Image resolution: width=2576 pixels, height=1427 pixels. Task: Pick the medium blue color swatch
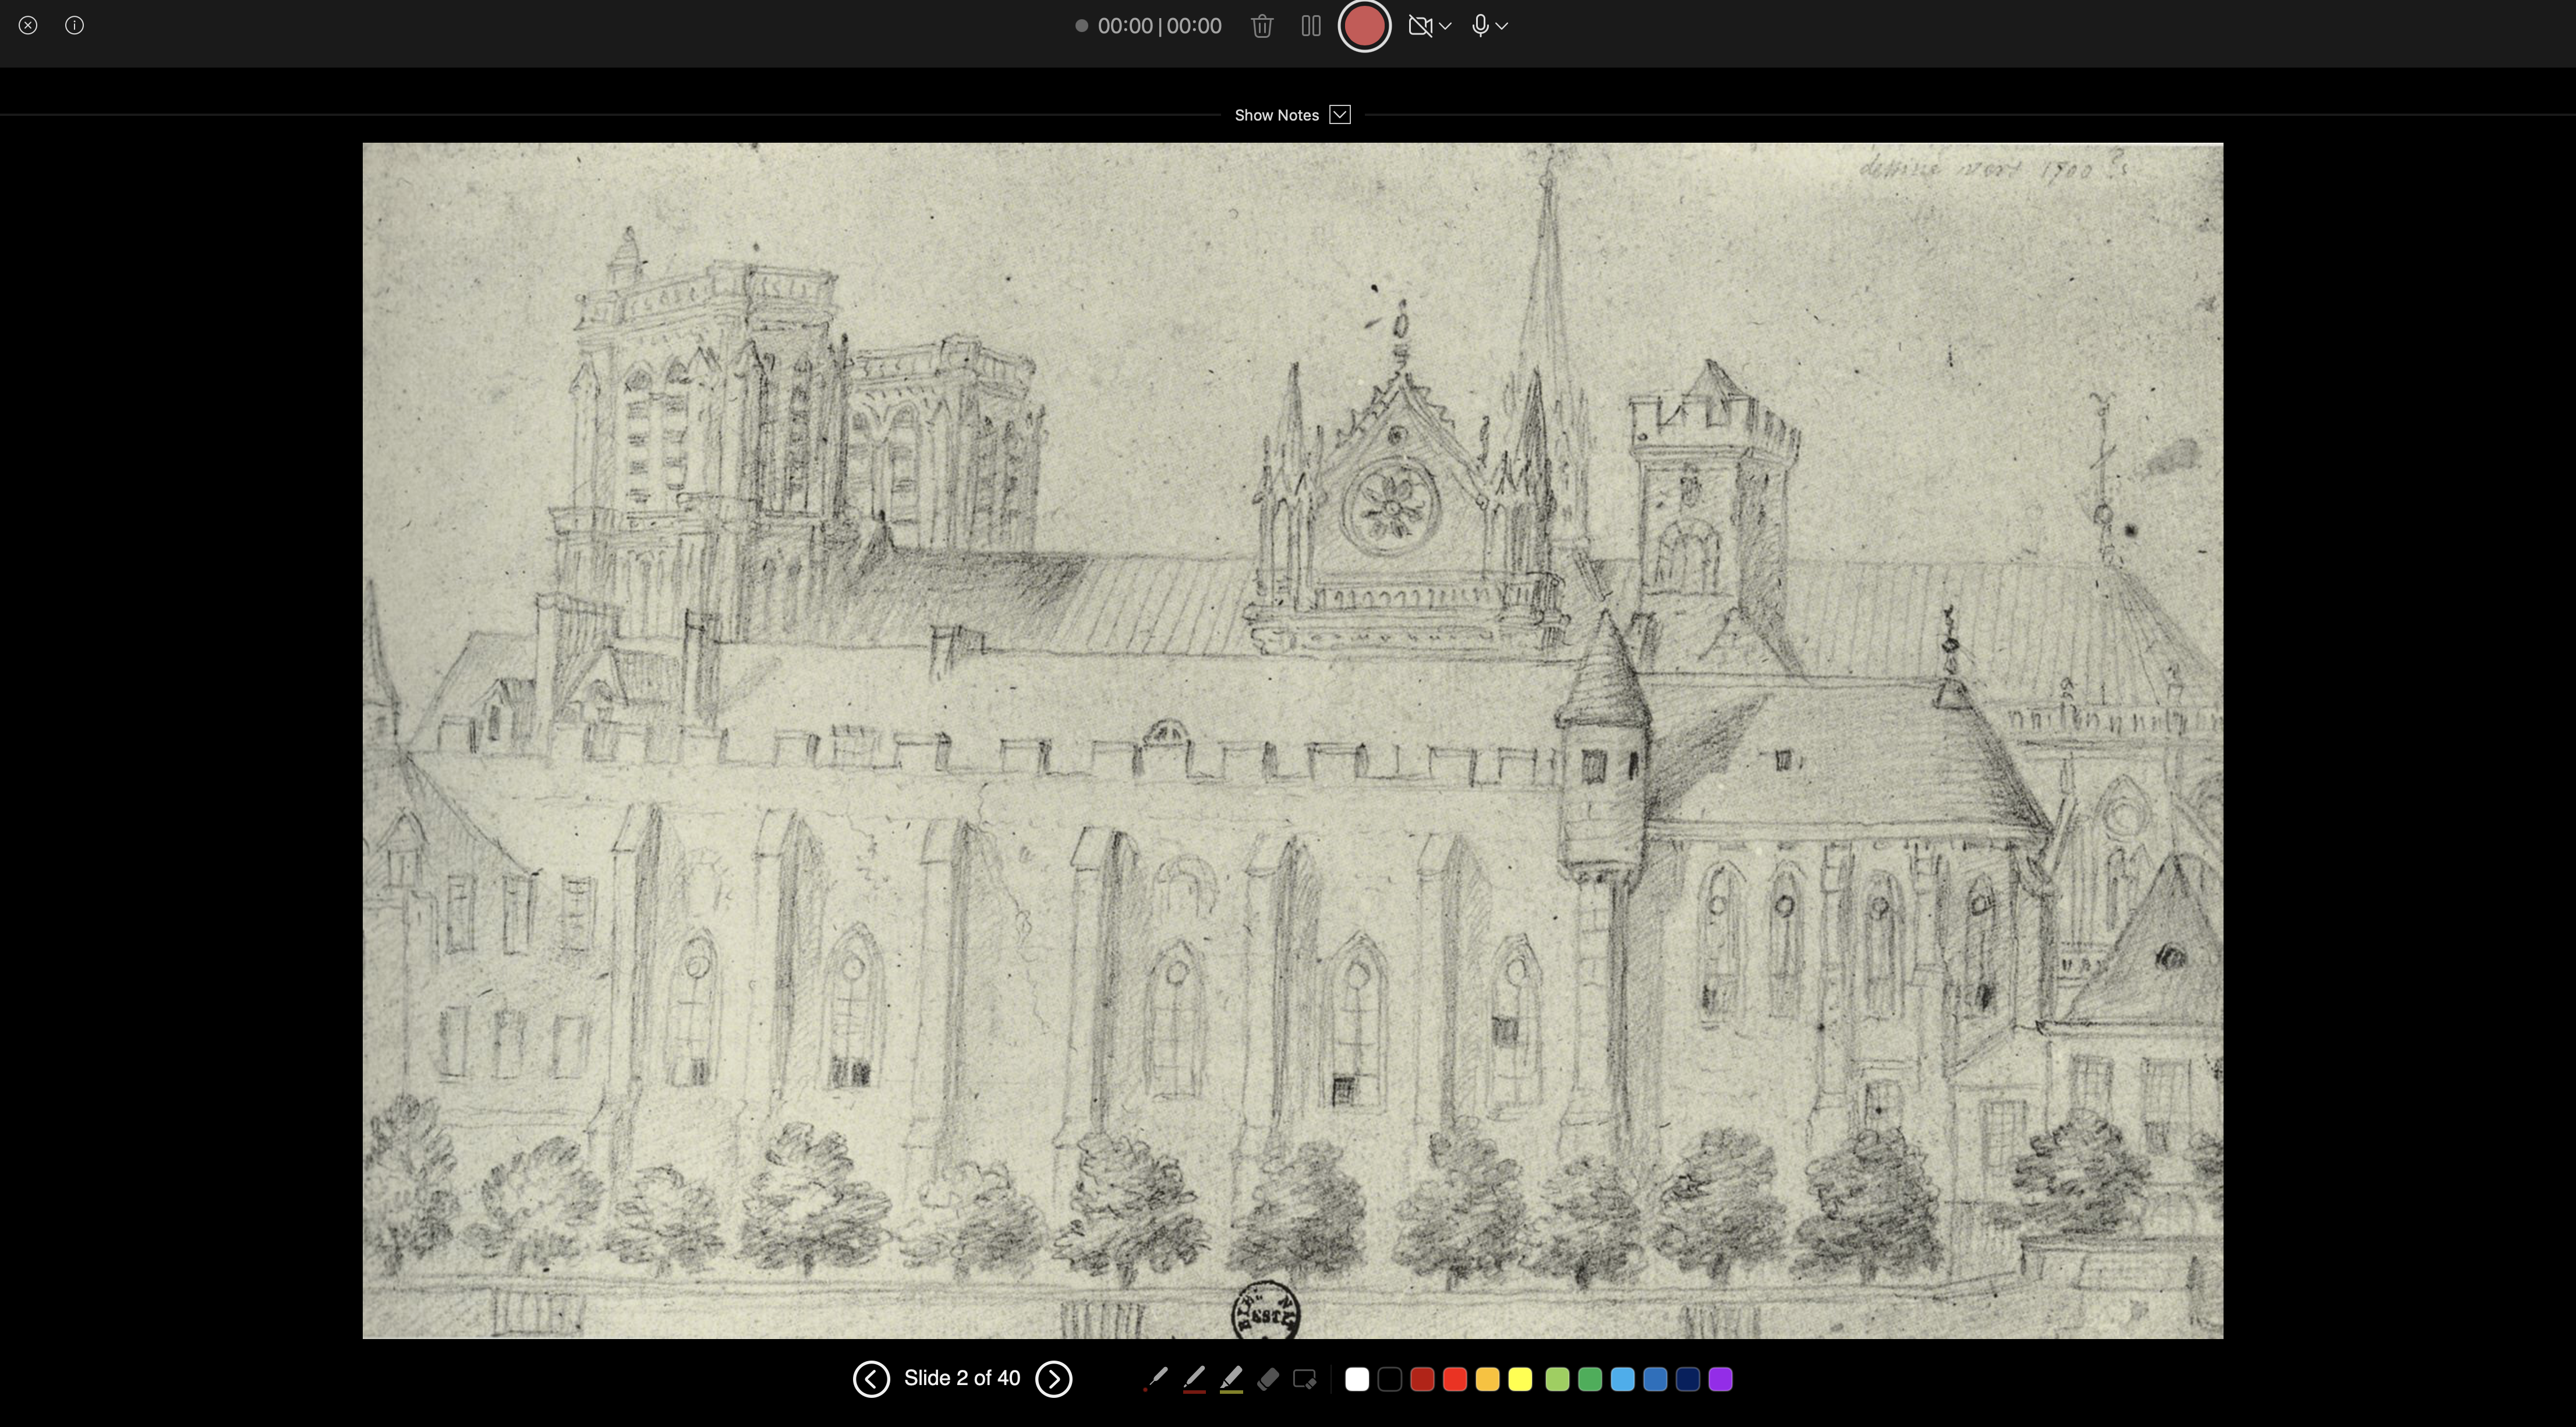(1655, 1379)
